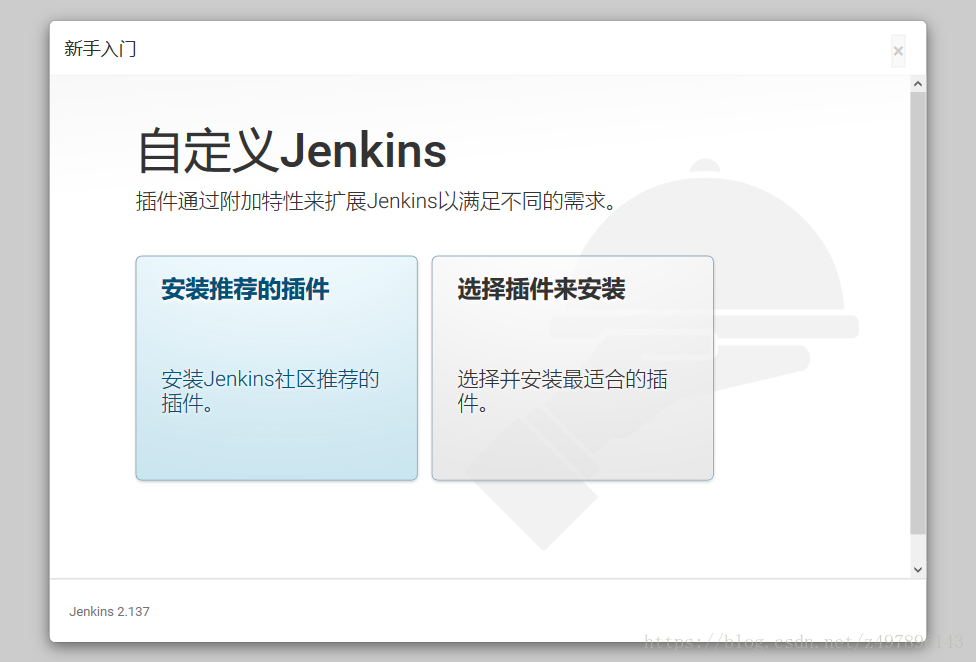Click the scrollbar down arrow

point(917,569)
